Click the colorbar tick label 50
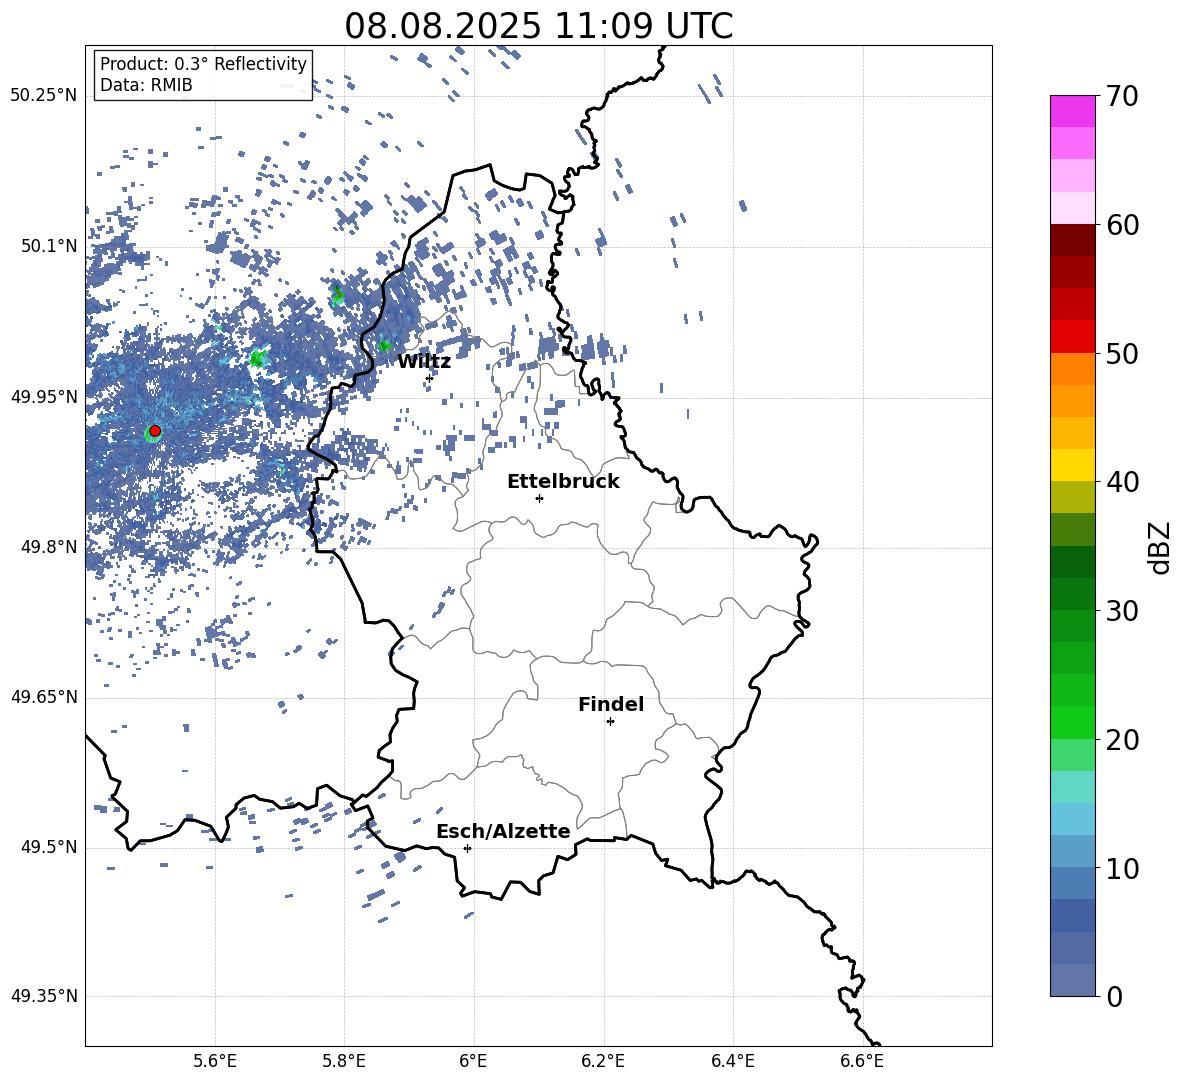The width and height of the screenshot is (1184, 1081). click(1122, 354)
